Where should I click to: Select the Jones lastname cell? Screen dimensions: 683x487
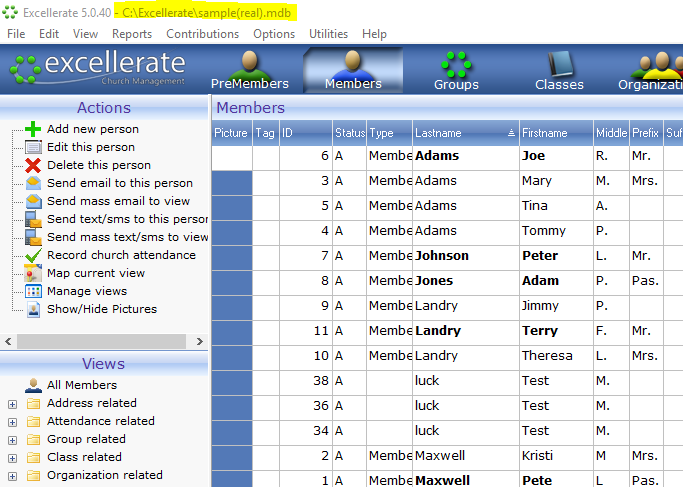tap(466, 281)
